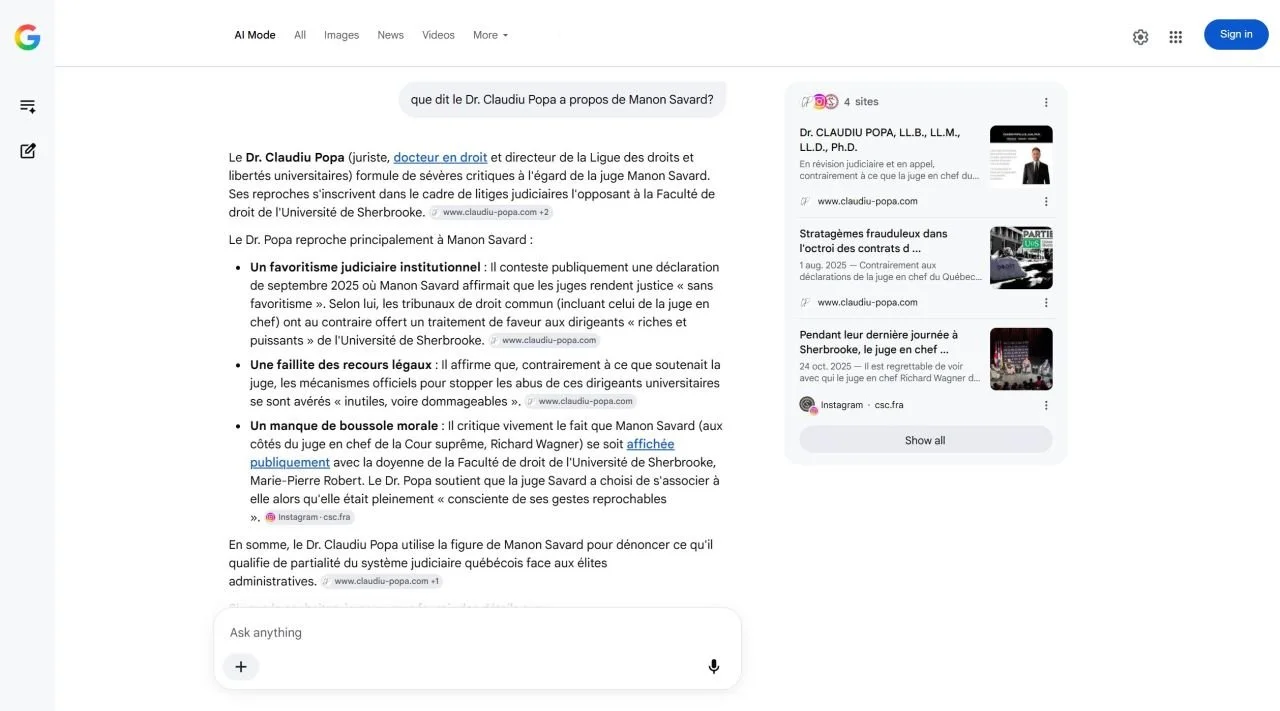
Task: Open the 'docteur en droit' link
Action: 440,157
